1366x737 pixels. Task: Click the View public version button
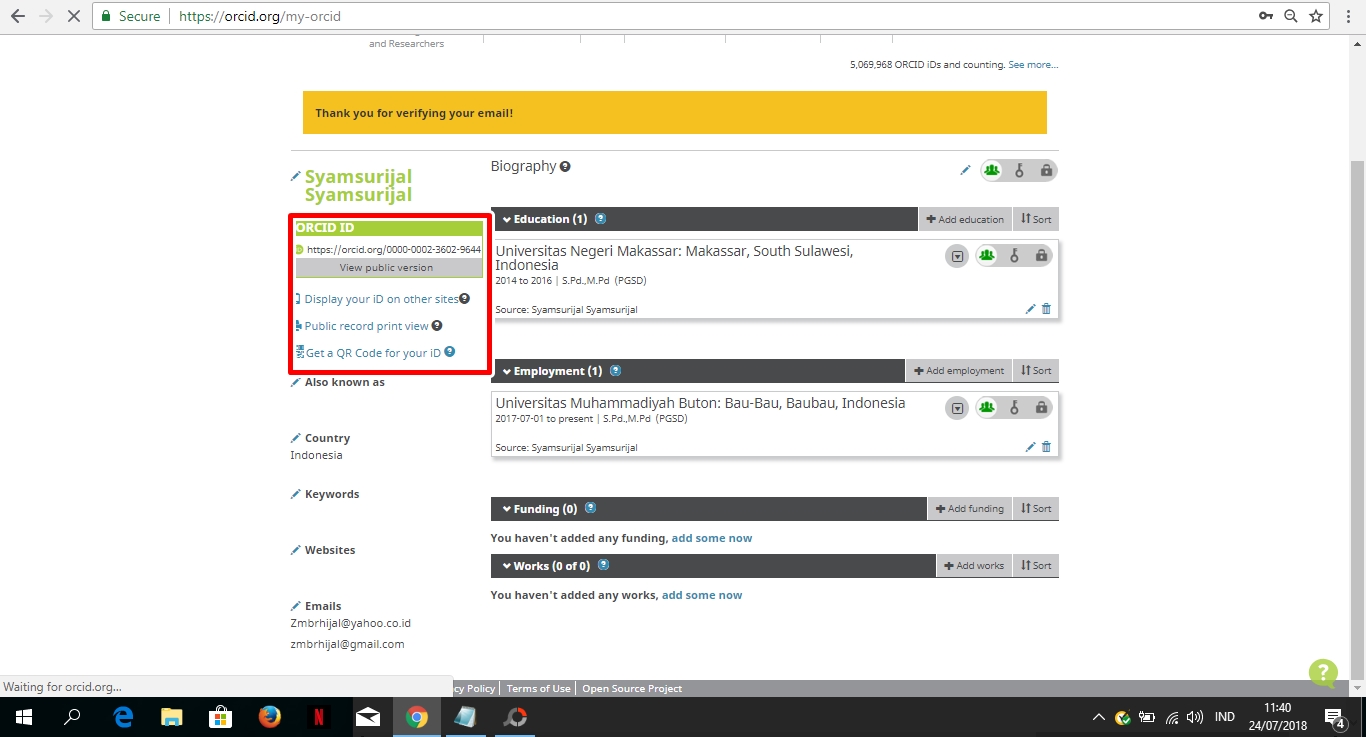click(x=387, y=267)
